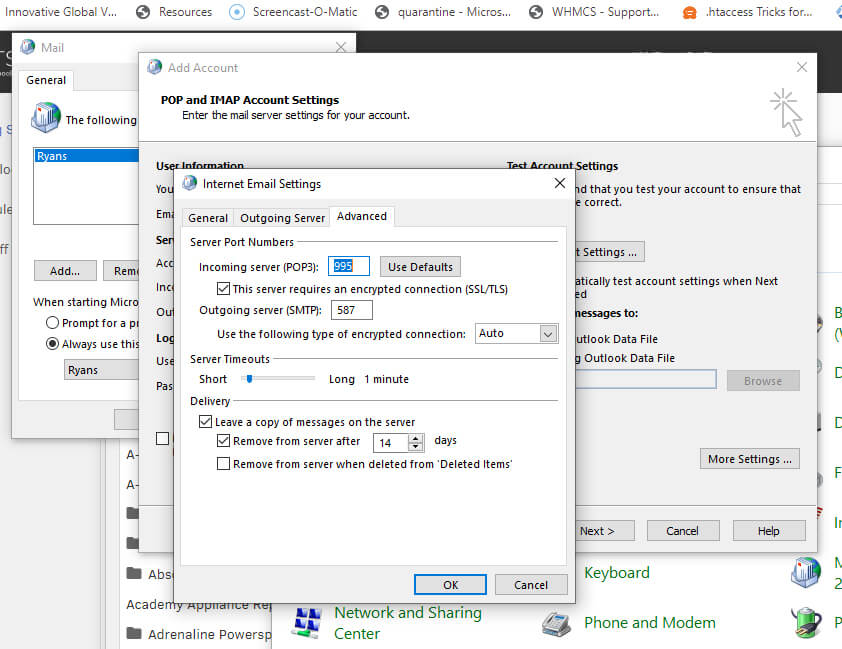Click the Use Defaults button
The image size is (842, 649).
(x=420, y=267)
